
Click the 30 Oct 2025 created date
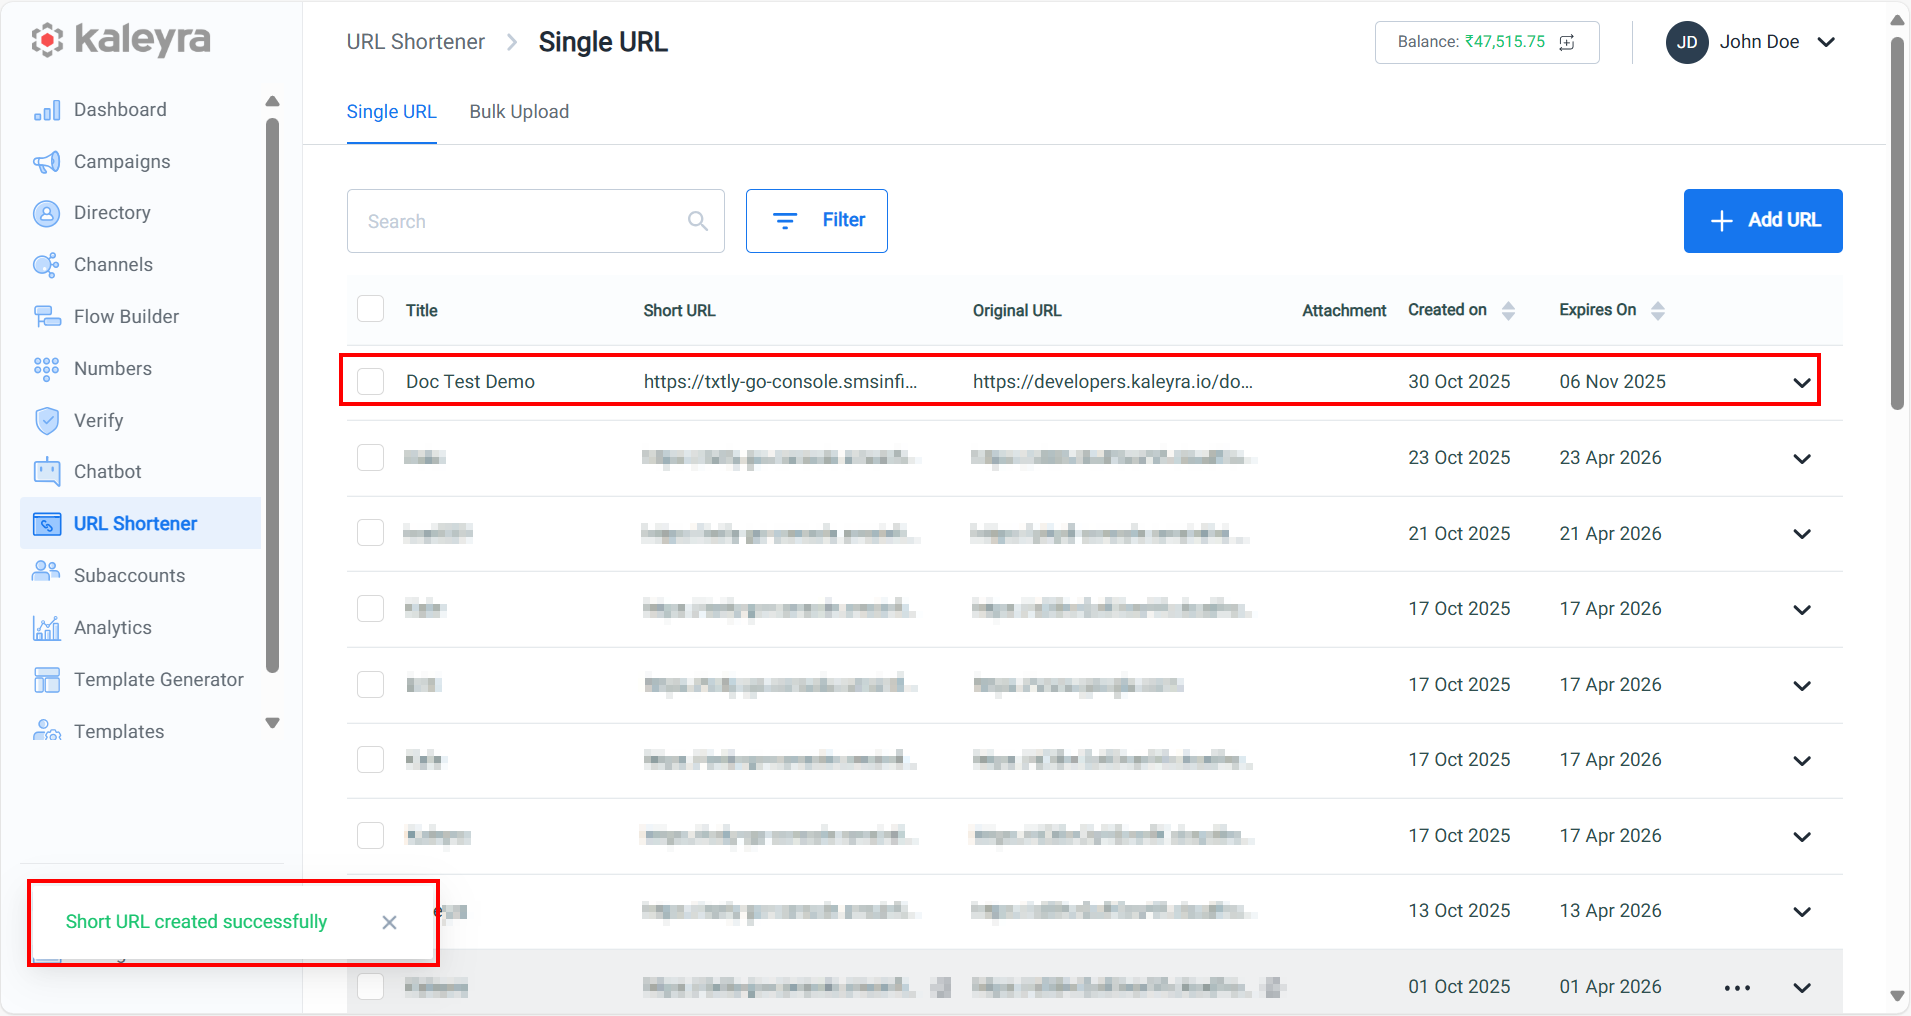pos(1459,382)
